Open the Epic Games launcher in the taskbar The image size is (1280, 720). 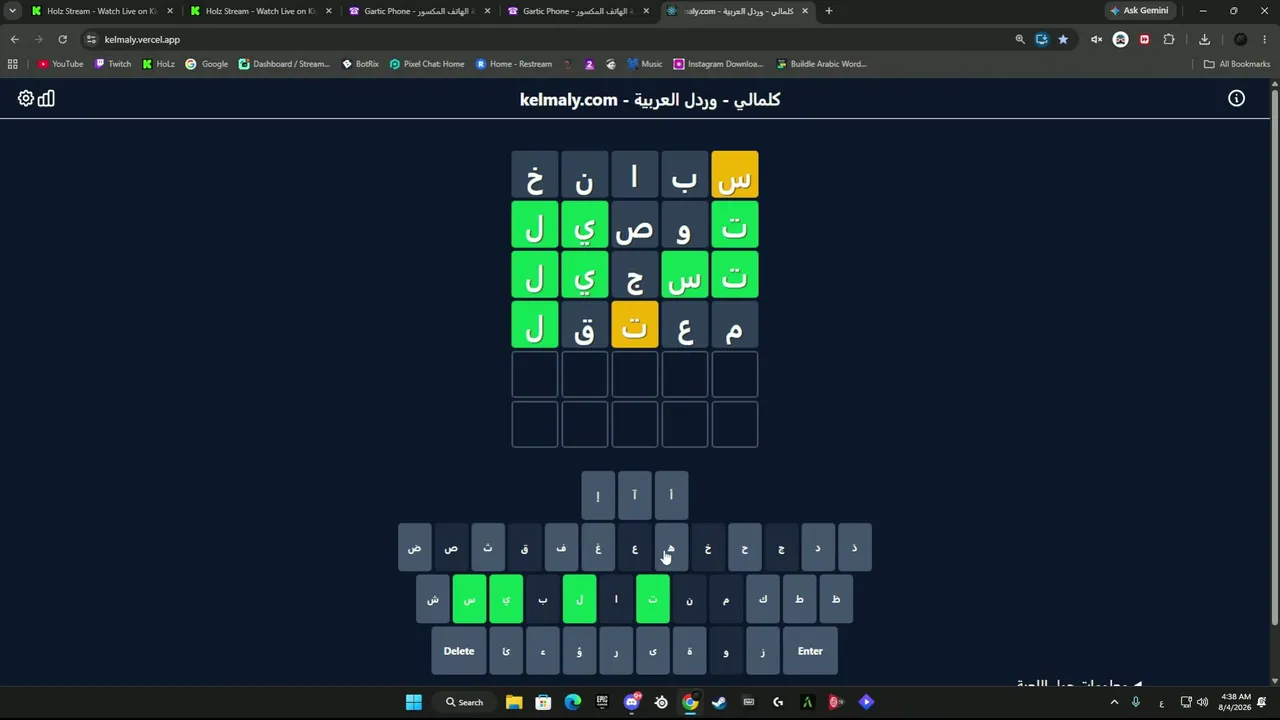602,702
